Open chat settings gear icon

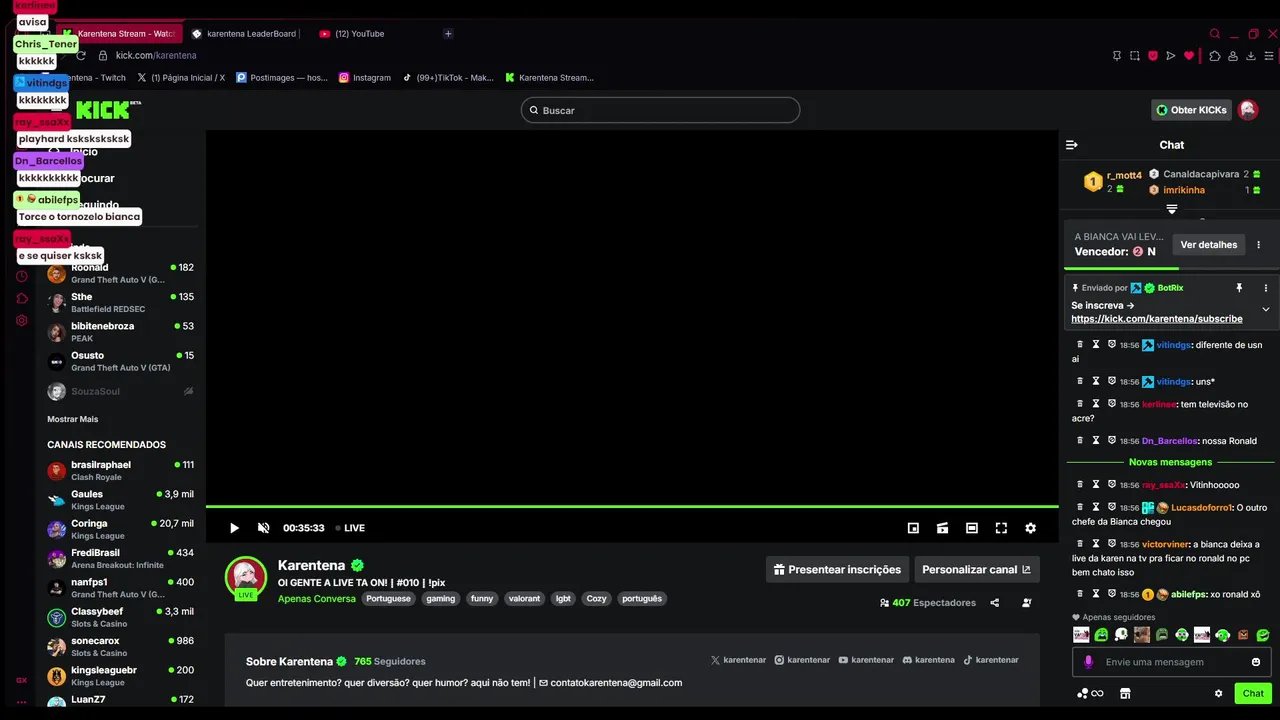pos(1218,693)
